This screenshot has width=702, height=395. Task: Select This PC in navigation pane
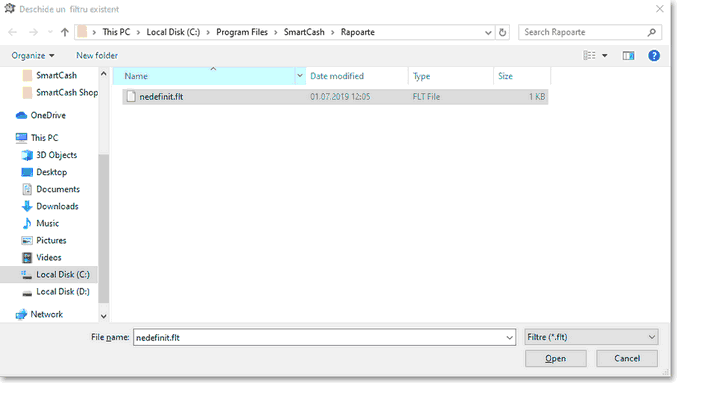click(37, 137)
